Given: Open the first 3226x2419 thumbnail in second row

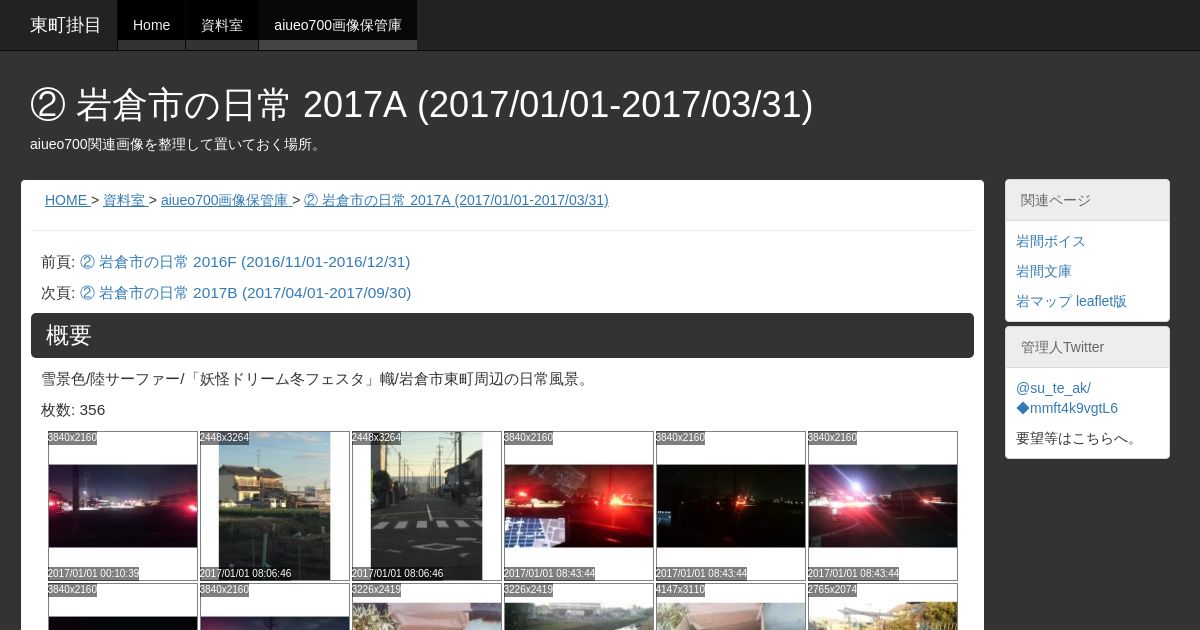Looking at the screenshot, I should [427, 607].
